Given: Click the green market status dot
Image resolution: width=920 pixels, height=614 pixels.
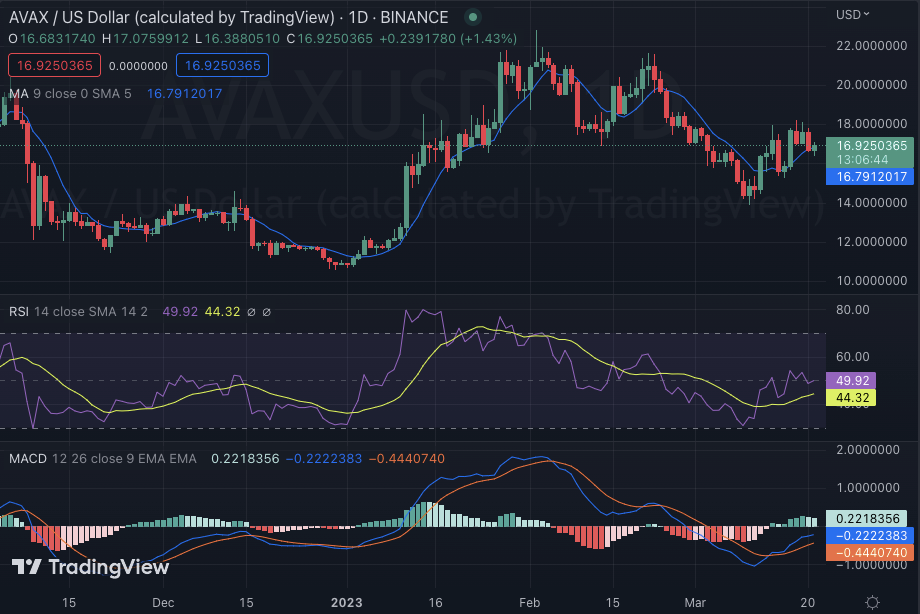Looking at the screenshot, I should pyautogui.click(x=472, y=17).
